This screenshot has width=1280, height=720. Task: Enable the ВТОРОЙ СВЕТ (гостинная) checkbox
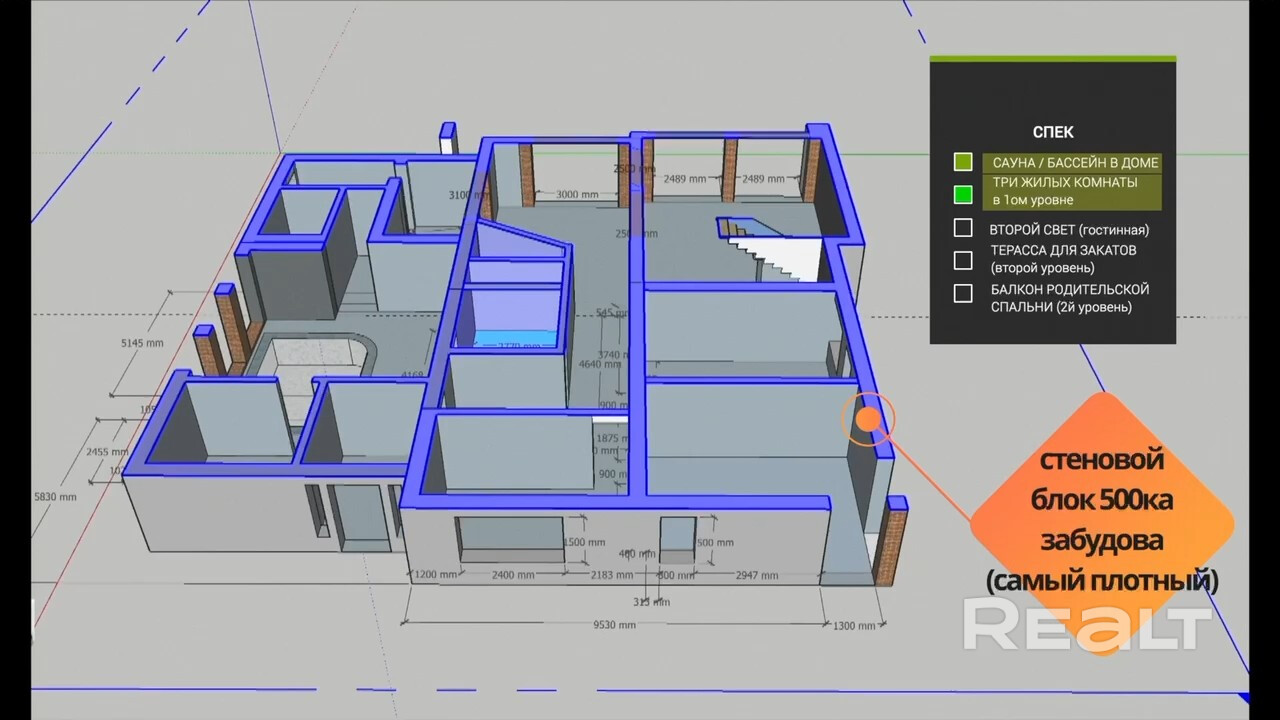pos(963,228)
